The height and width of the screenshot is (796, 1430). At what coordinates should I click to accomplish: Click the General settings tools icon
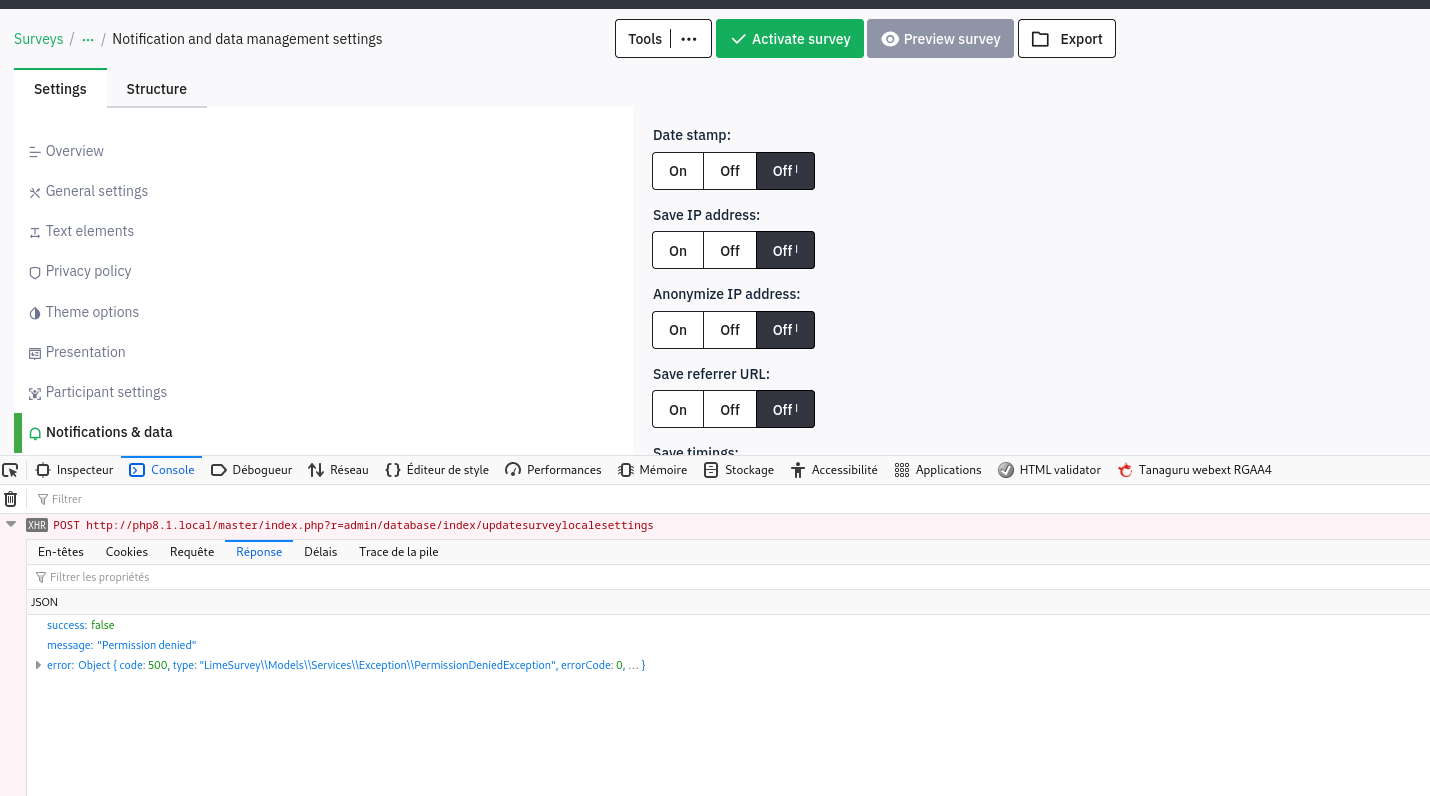point(35,192)
